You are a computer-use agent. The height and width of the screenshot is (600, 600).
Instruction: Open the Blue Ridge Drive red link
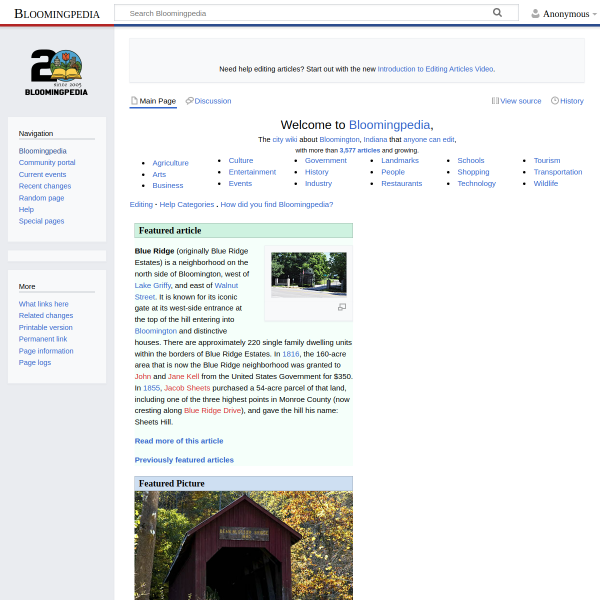coord(212,411)
